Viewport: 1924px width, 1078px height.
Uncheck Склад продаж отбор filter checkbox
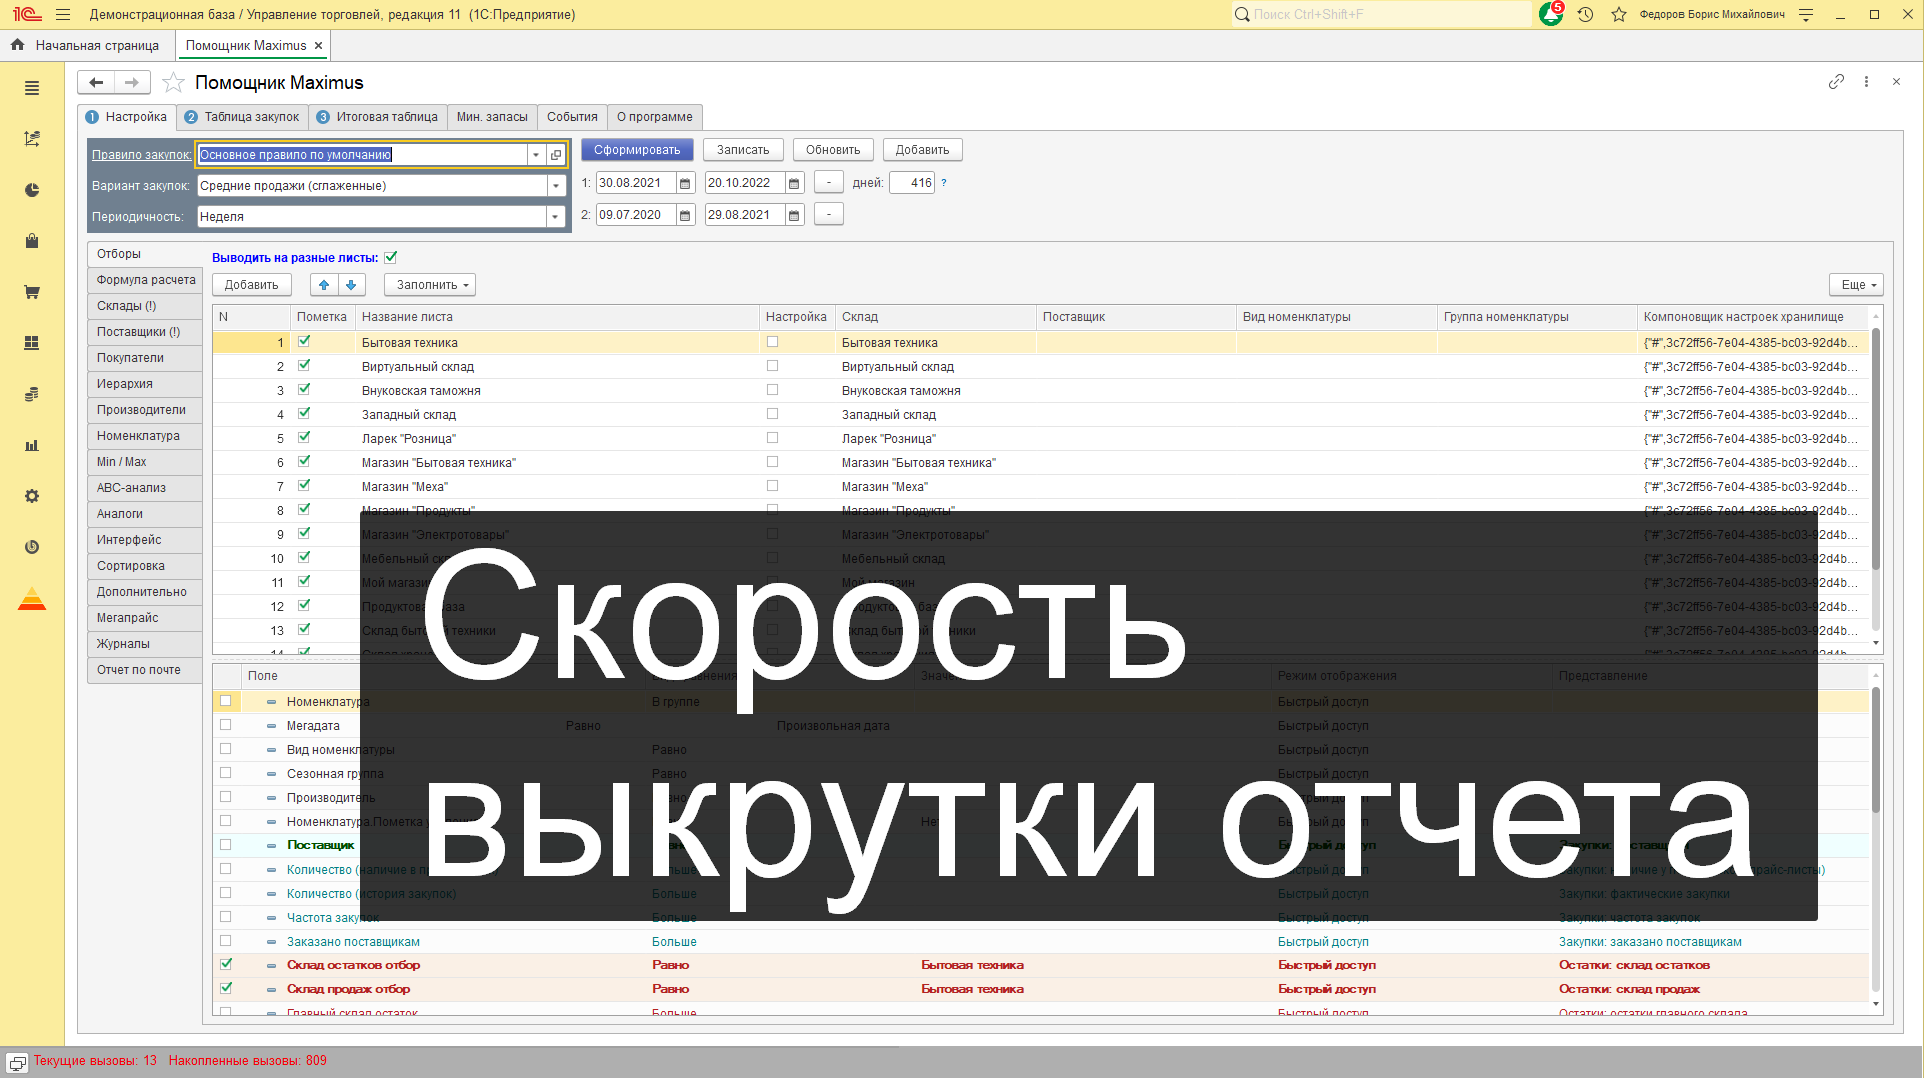(226, 988)
